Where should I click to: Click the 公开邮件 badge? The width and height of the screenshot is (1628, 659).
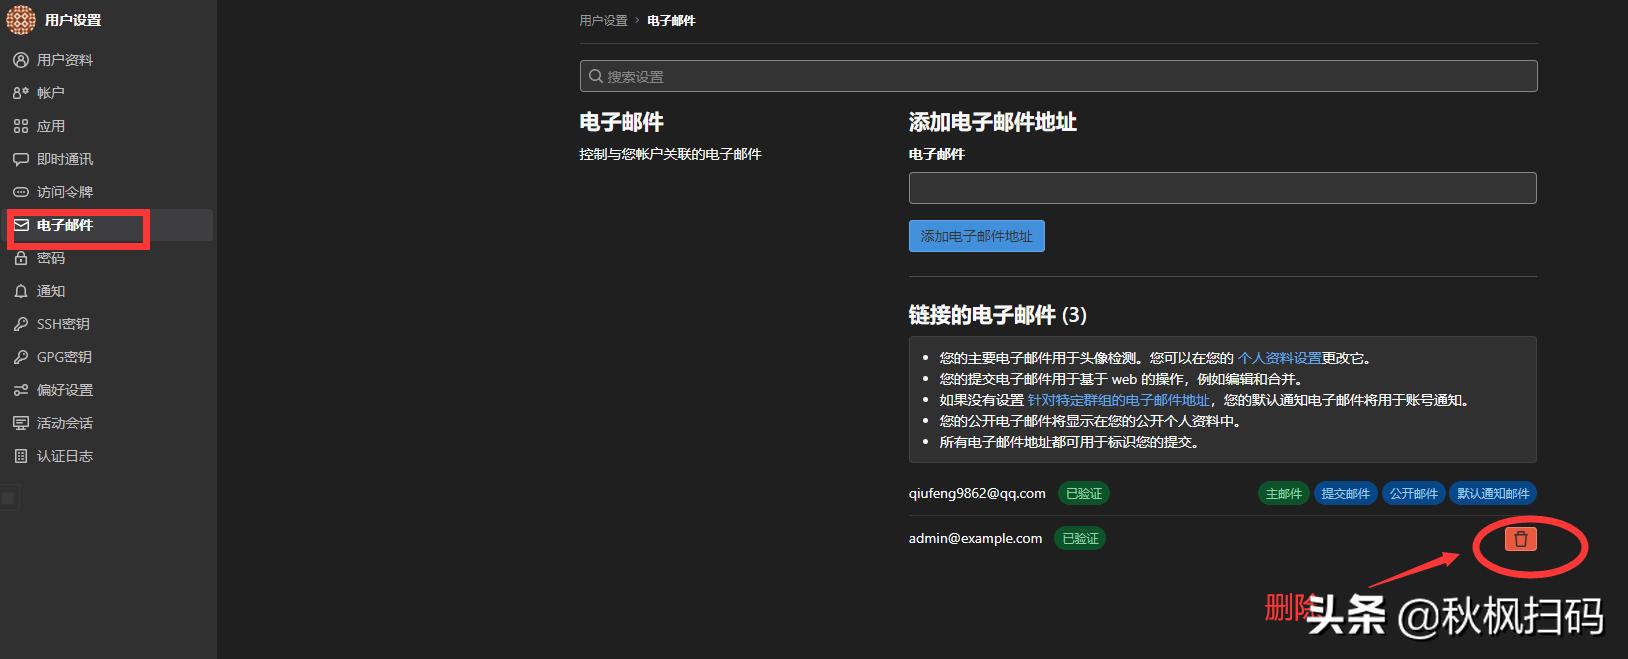pyautogui.click(x=1413, y=493)
